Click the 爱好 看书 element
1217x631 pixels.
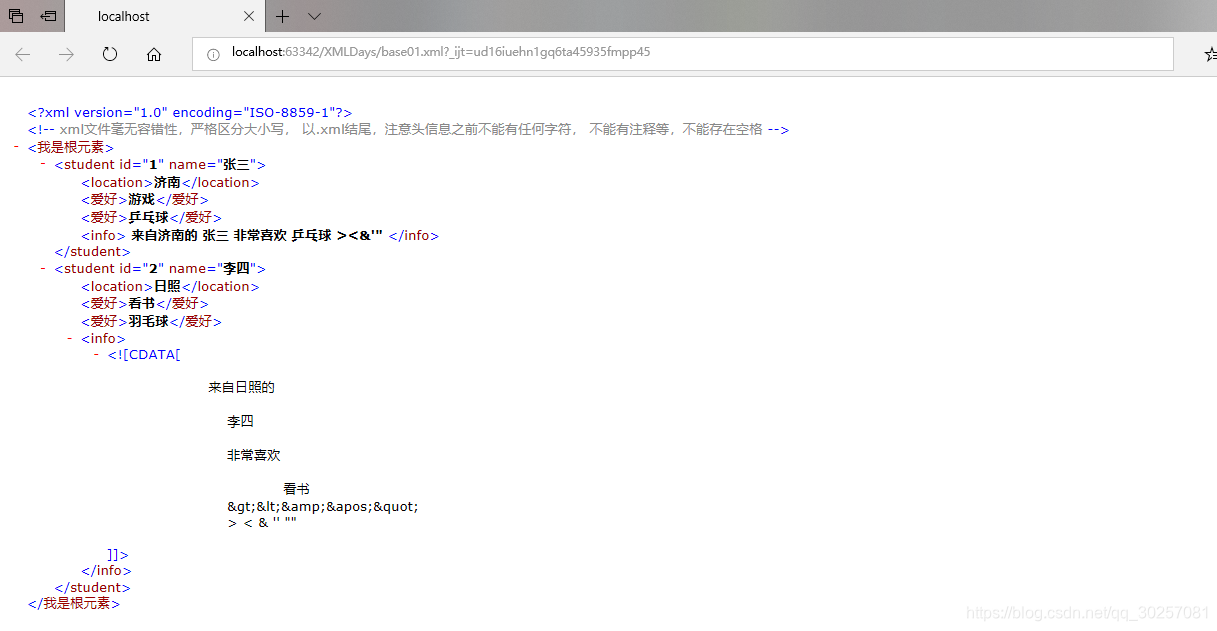tap(145, 303)
